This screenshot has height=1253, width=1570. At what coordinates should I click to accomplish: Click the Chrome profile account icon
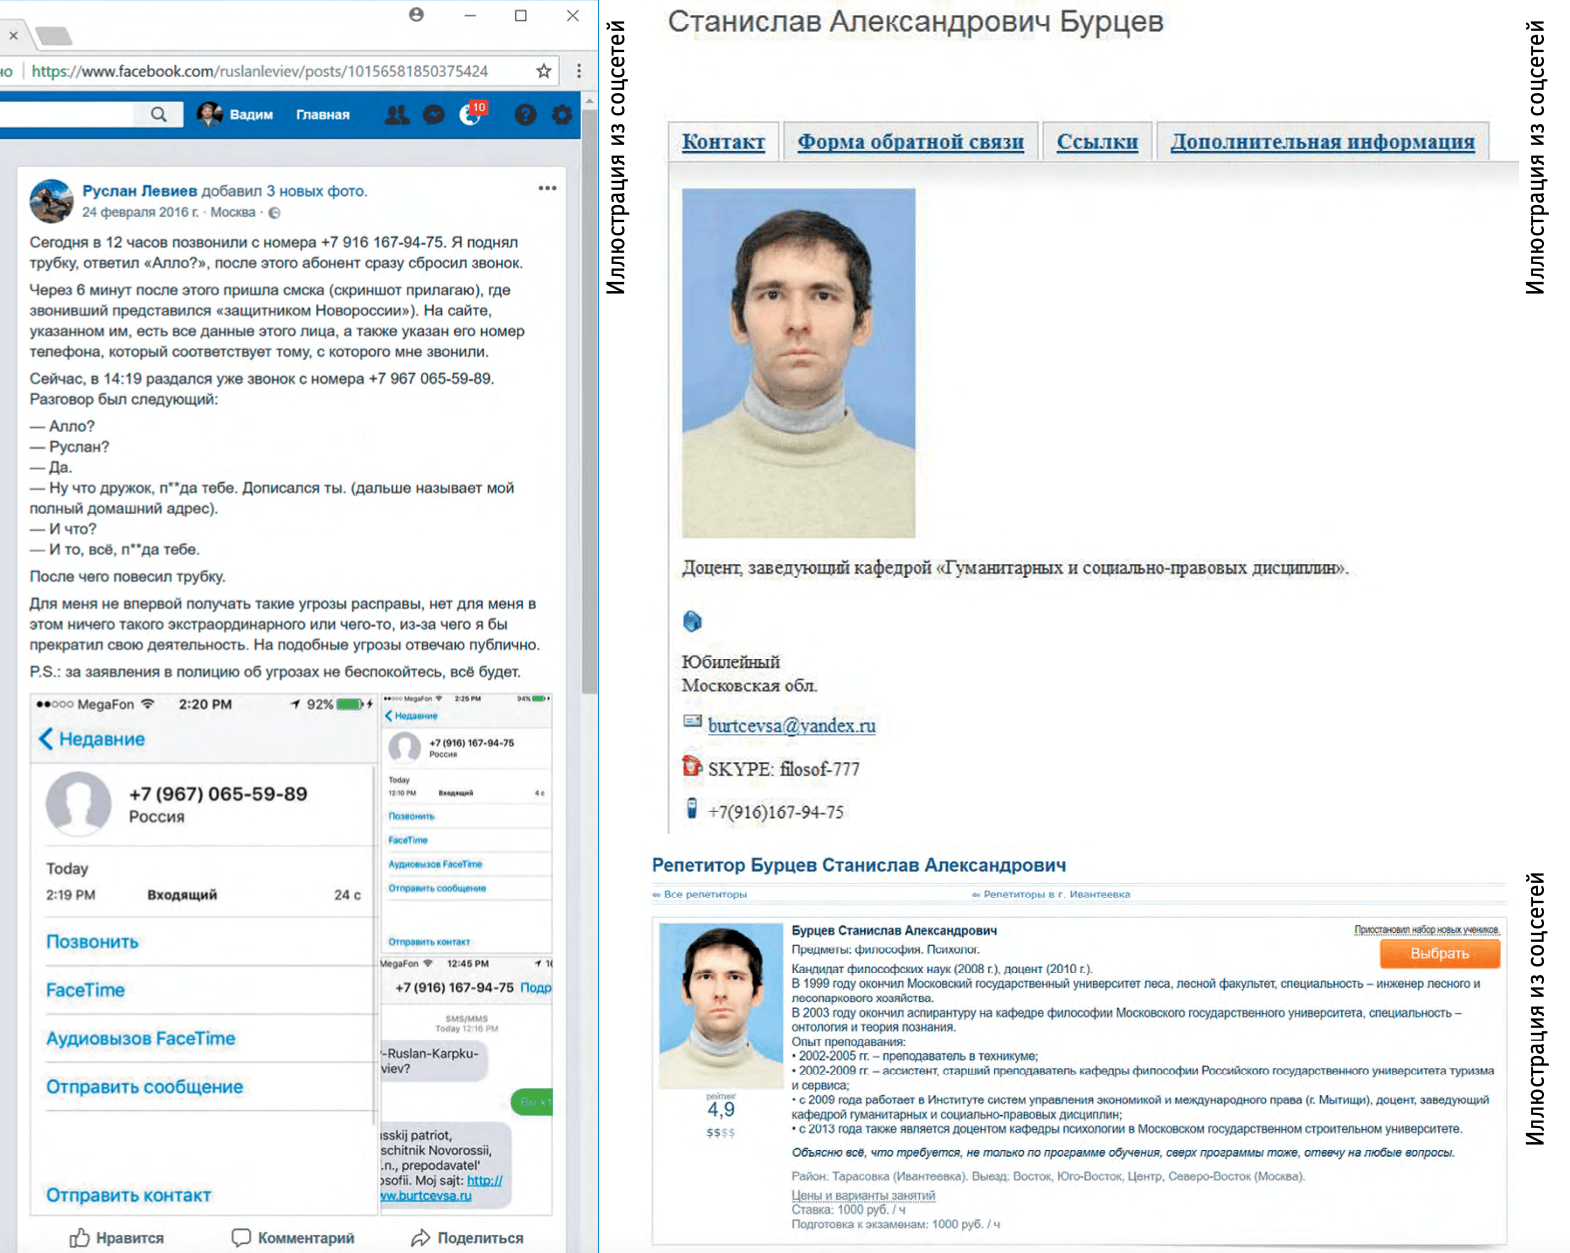(416, 15)
